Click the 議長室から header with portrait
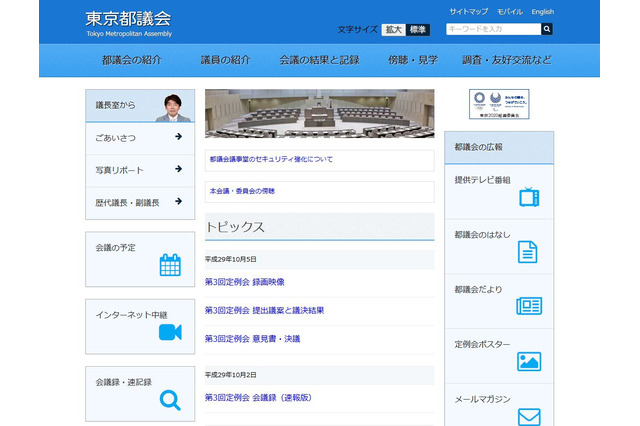 tap(140, 106)
